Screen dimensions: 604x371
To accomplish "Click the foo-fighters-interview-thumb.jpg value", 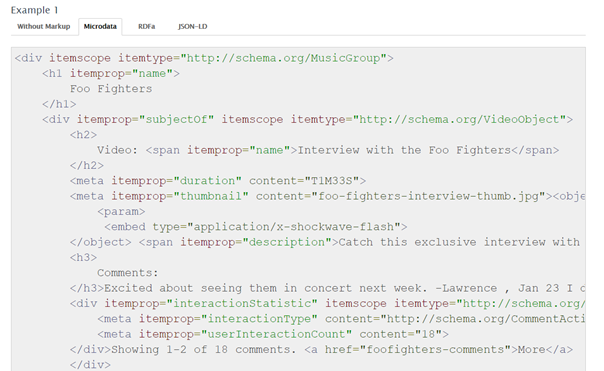I will pyautogui.click(x=428, y=196).
